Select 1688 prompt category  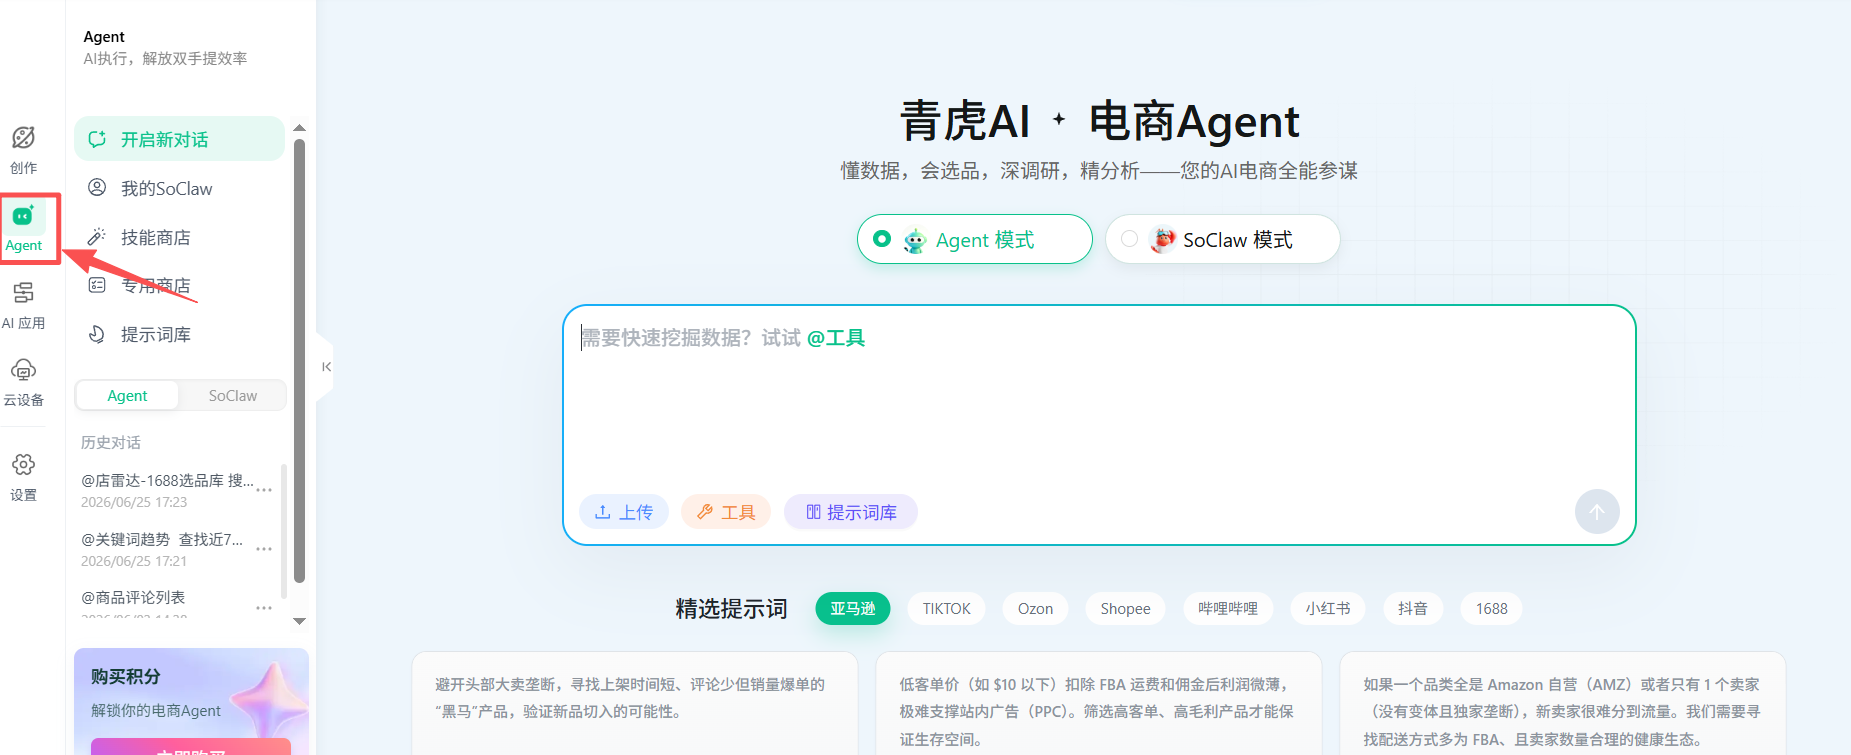pyautogui.click(x=1491, y=608)
